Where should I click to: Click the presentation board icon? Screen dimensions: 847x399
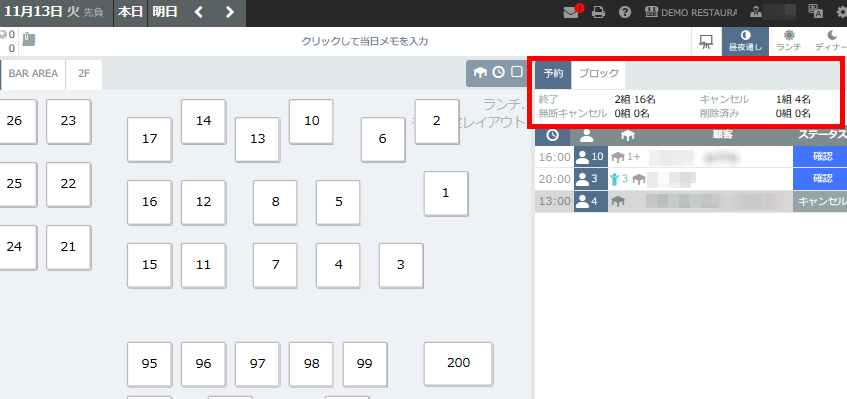706,42
